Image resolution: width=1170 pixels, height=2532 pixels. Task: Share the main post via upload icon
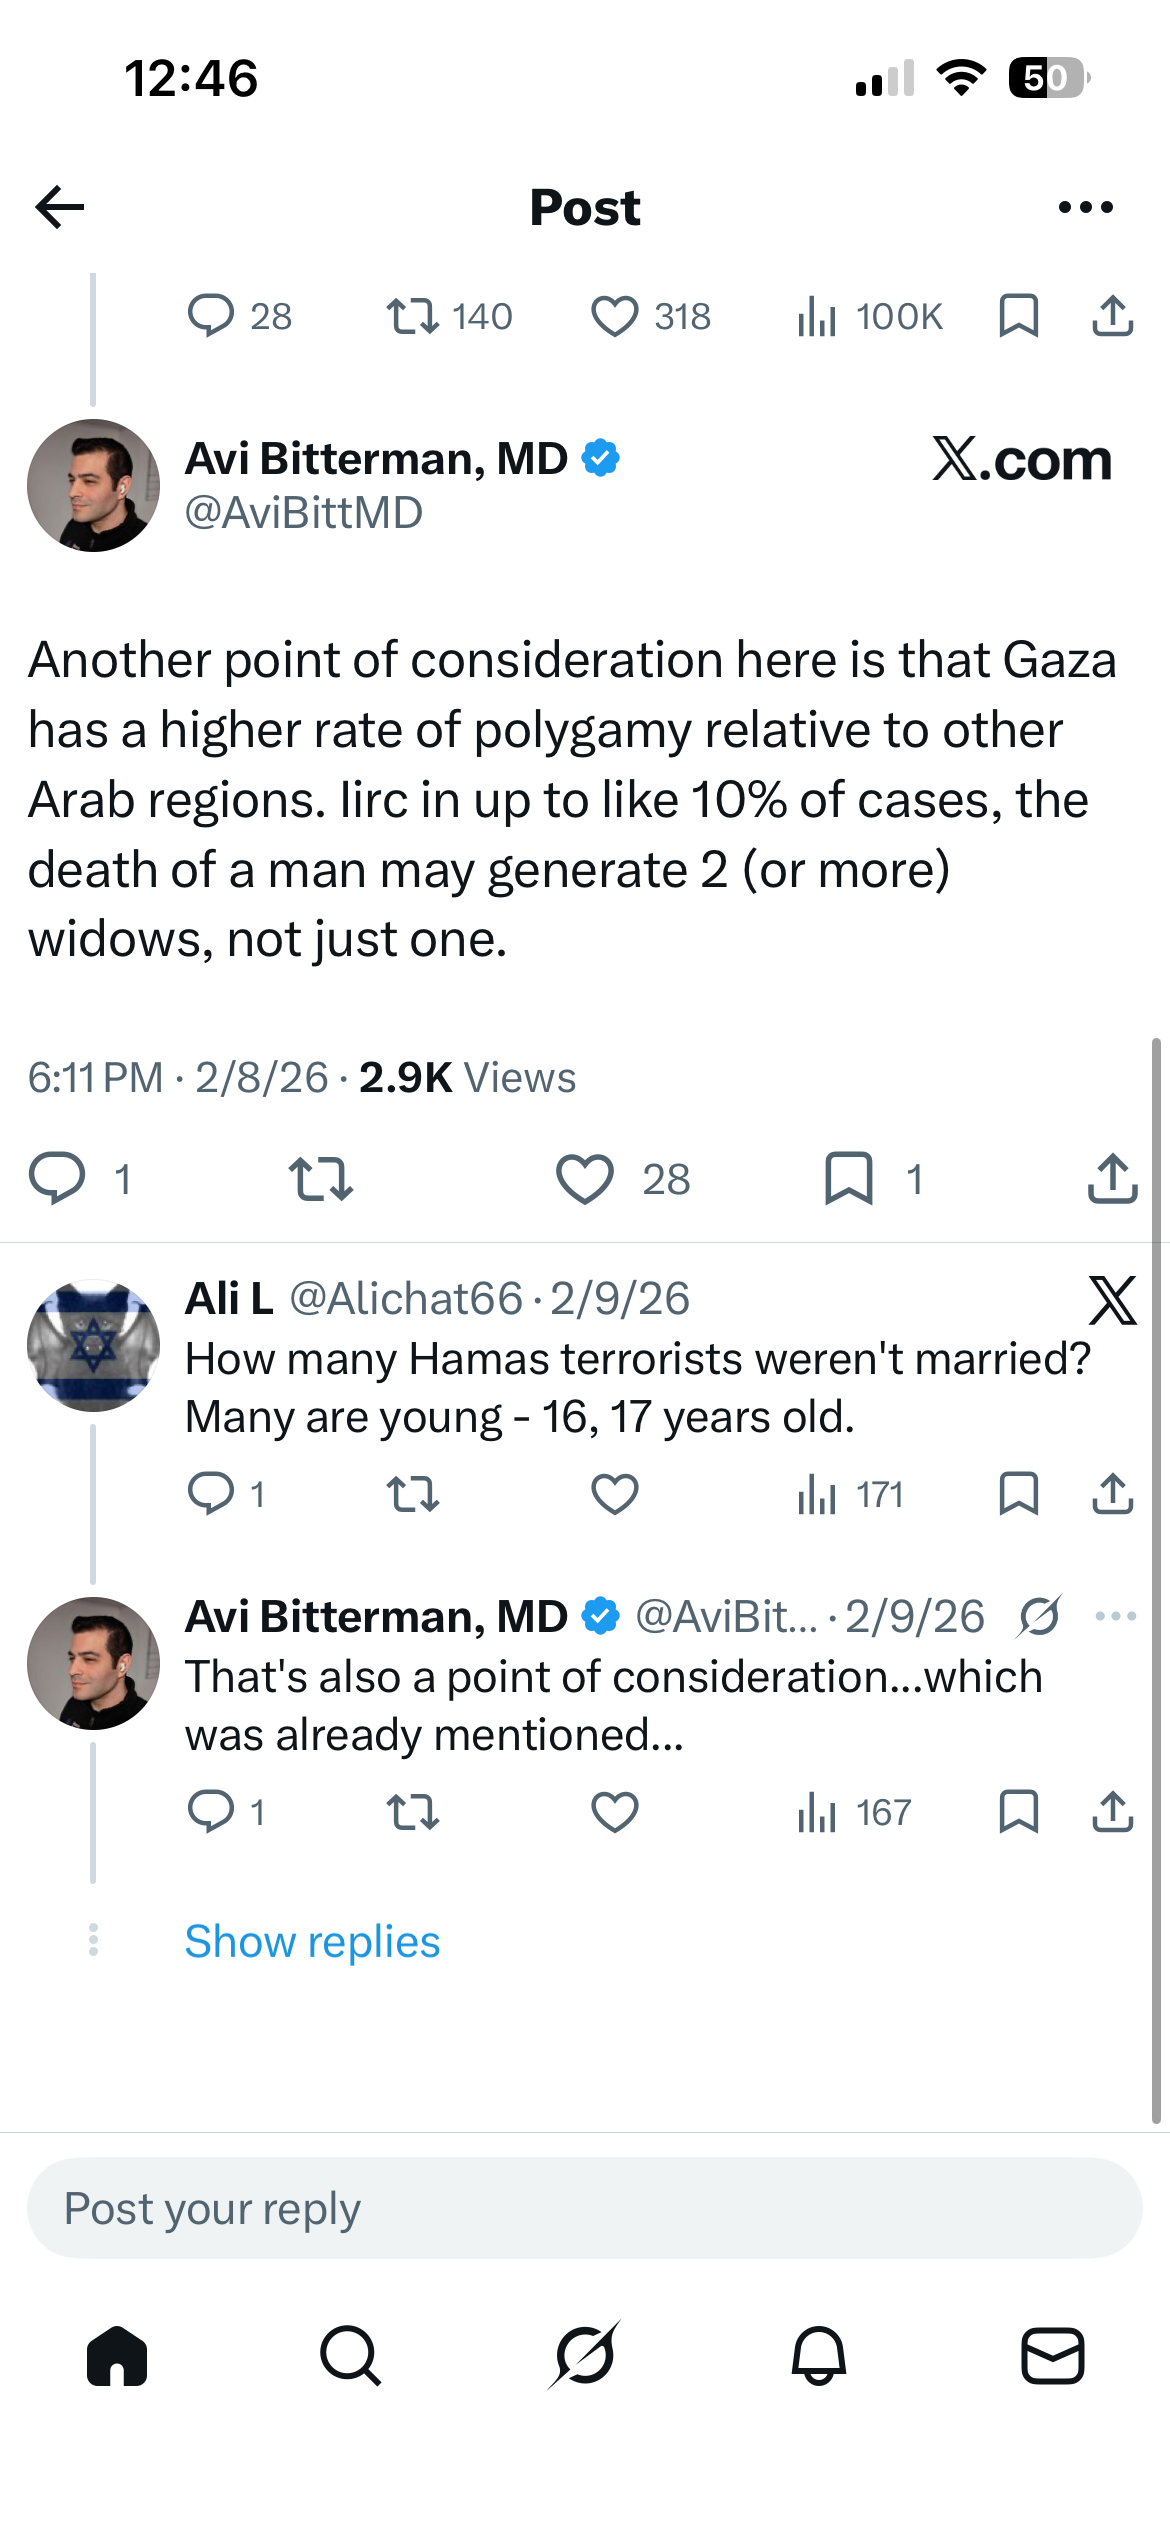point(1113,1178)
